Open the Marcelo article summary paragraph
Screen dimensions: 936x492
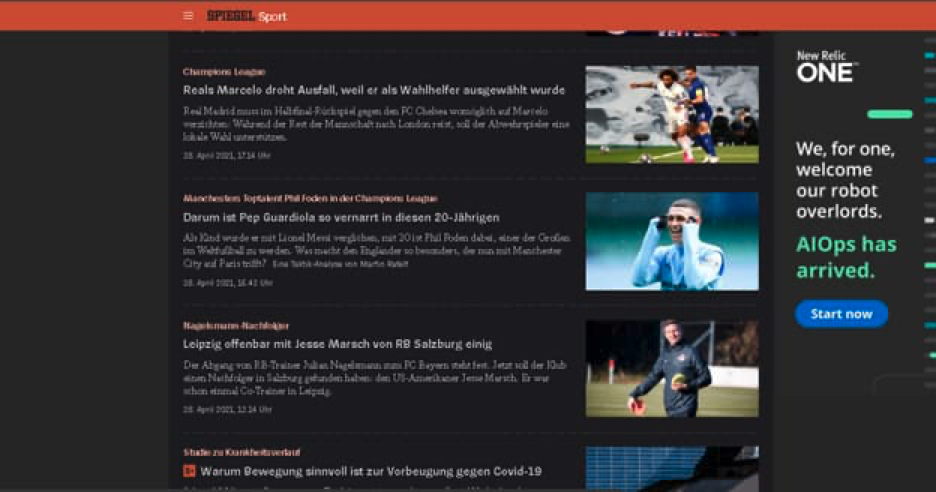[376, 124]
